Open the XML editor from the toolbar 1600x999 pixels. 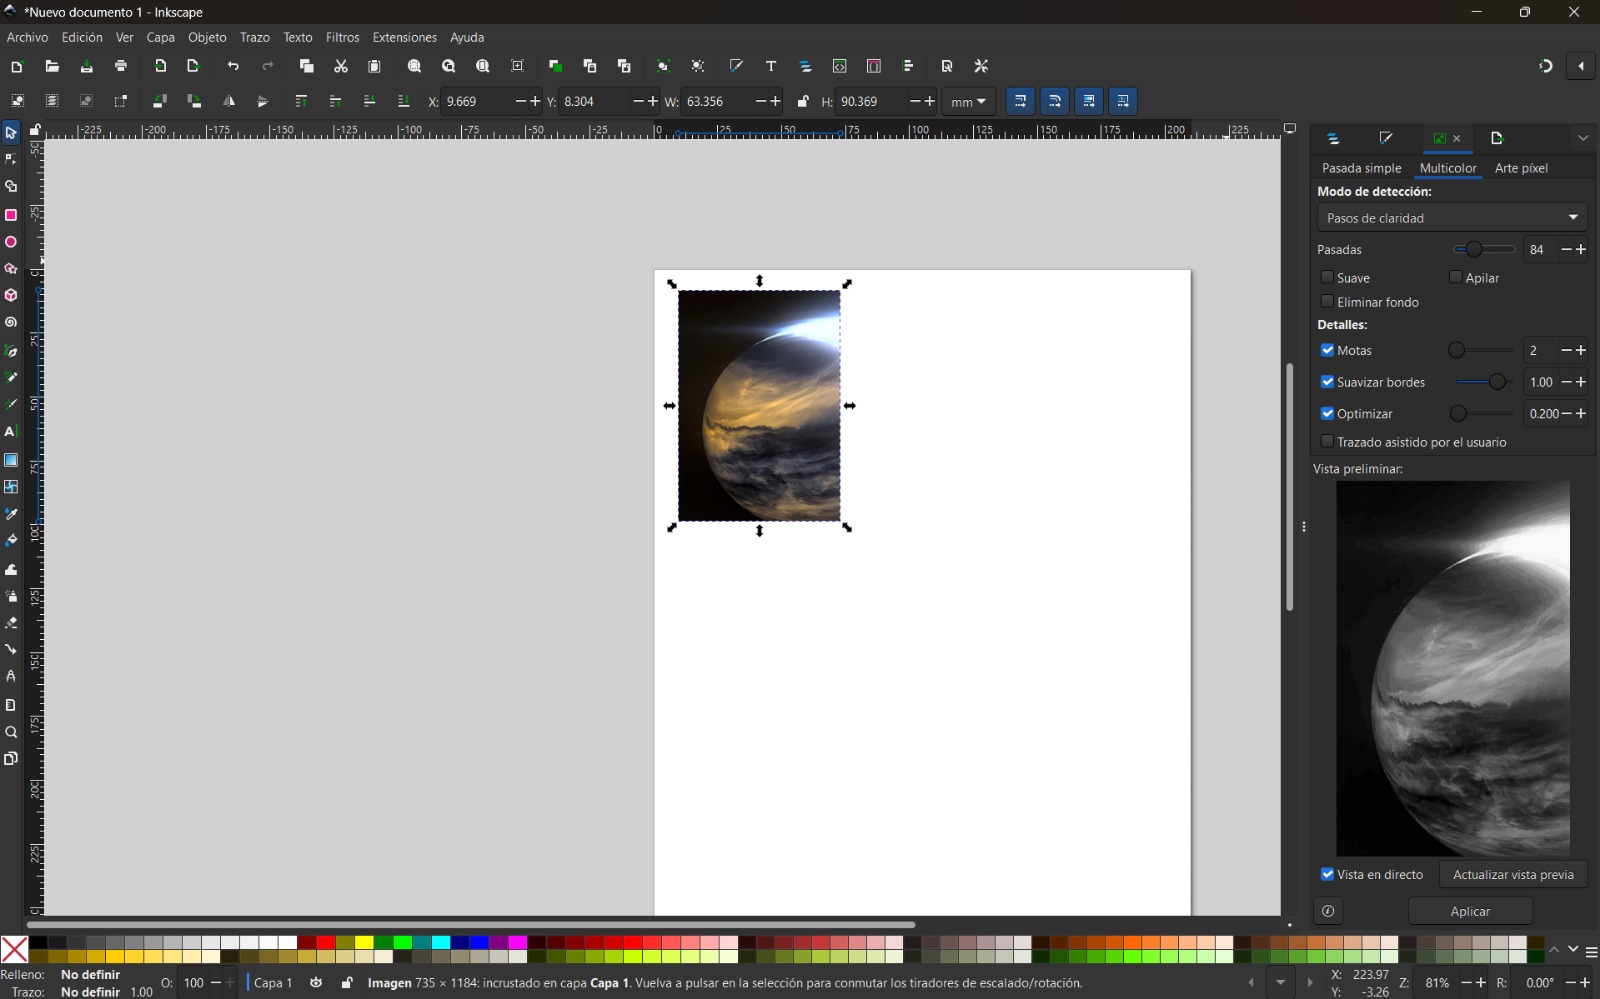point(840,66)
